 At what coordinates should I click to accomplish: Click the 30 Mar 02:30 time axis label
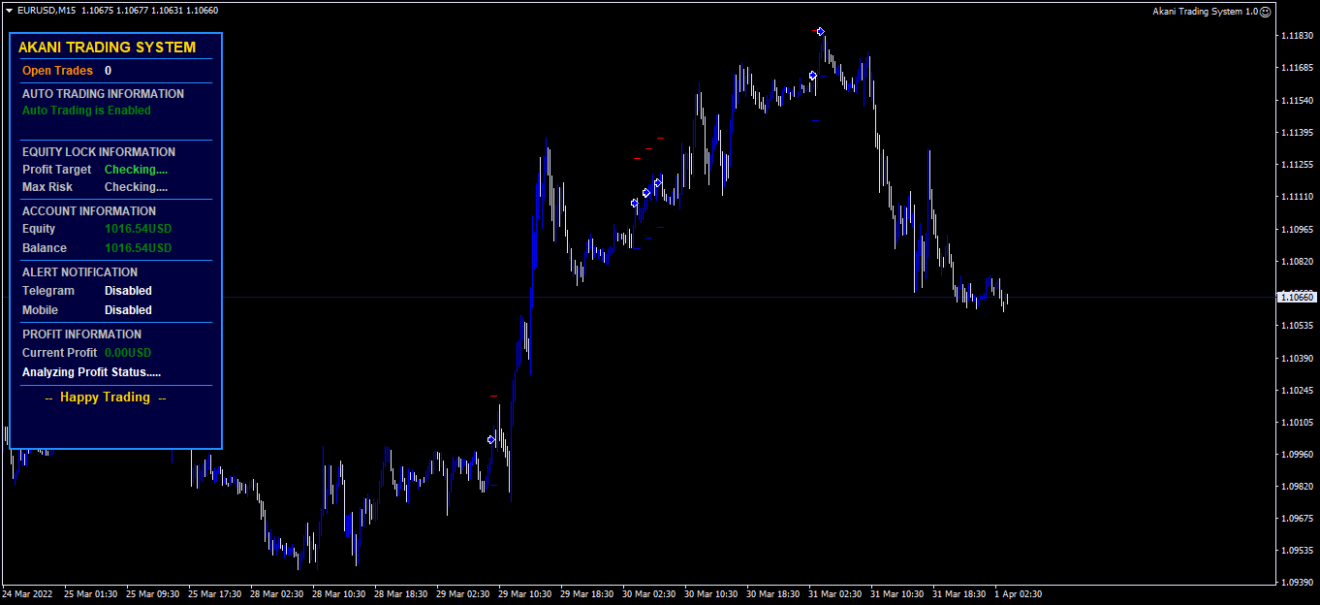point(649,593)
